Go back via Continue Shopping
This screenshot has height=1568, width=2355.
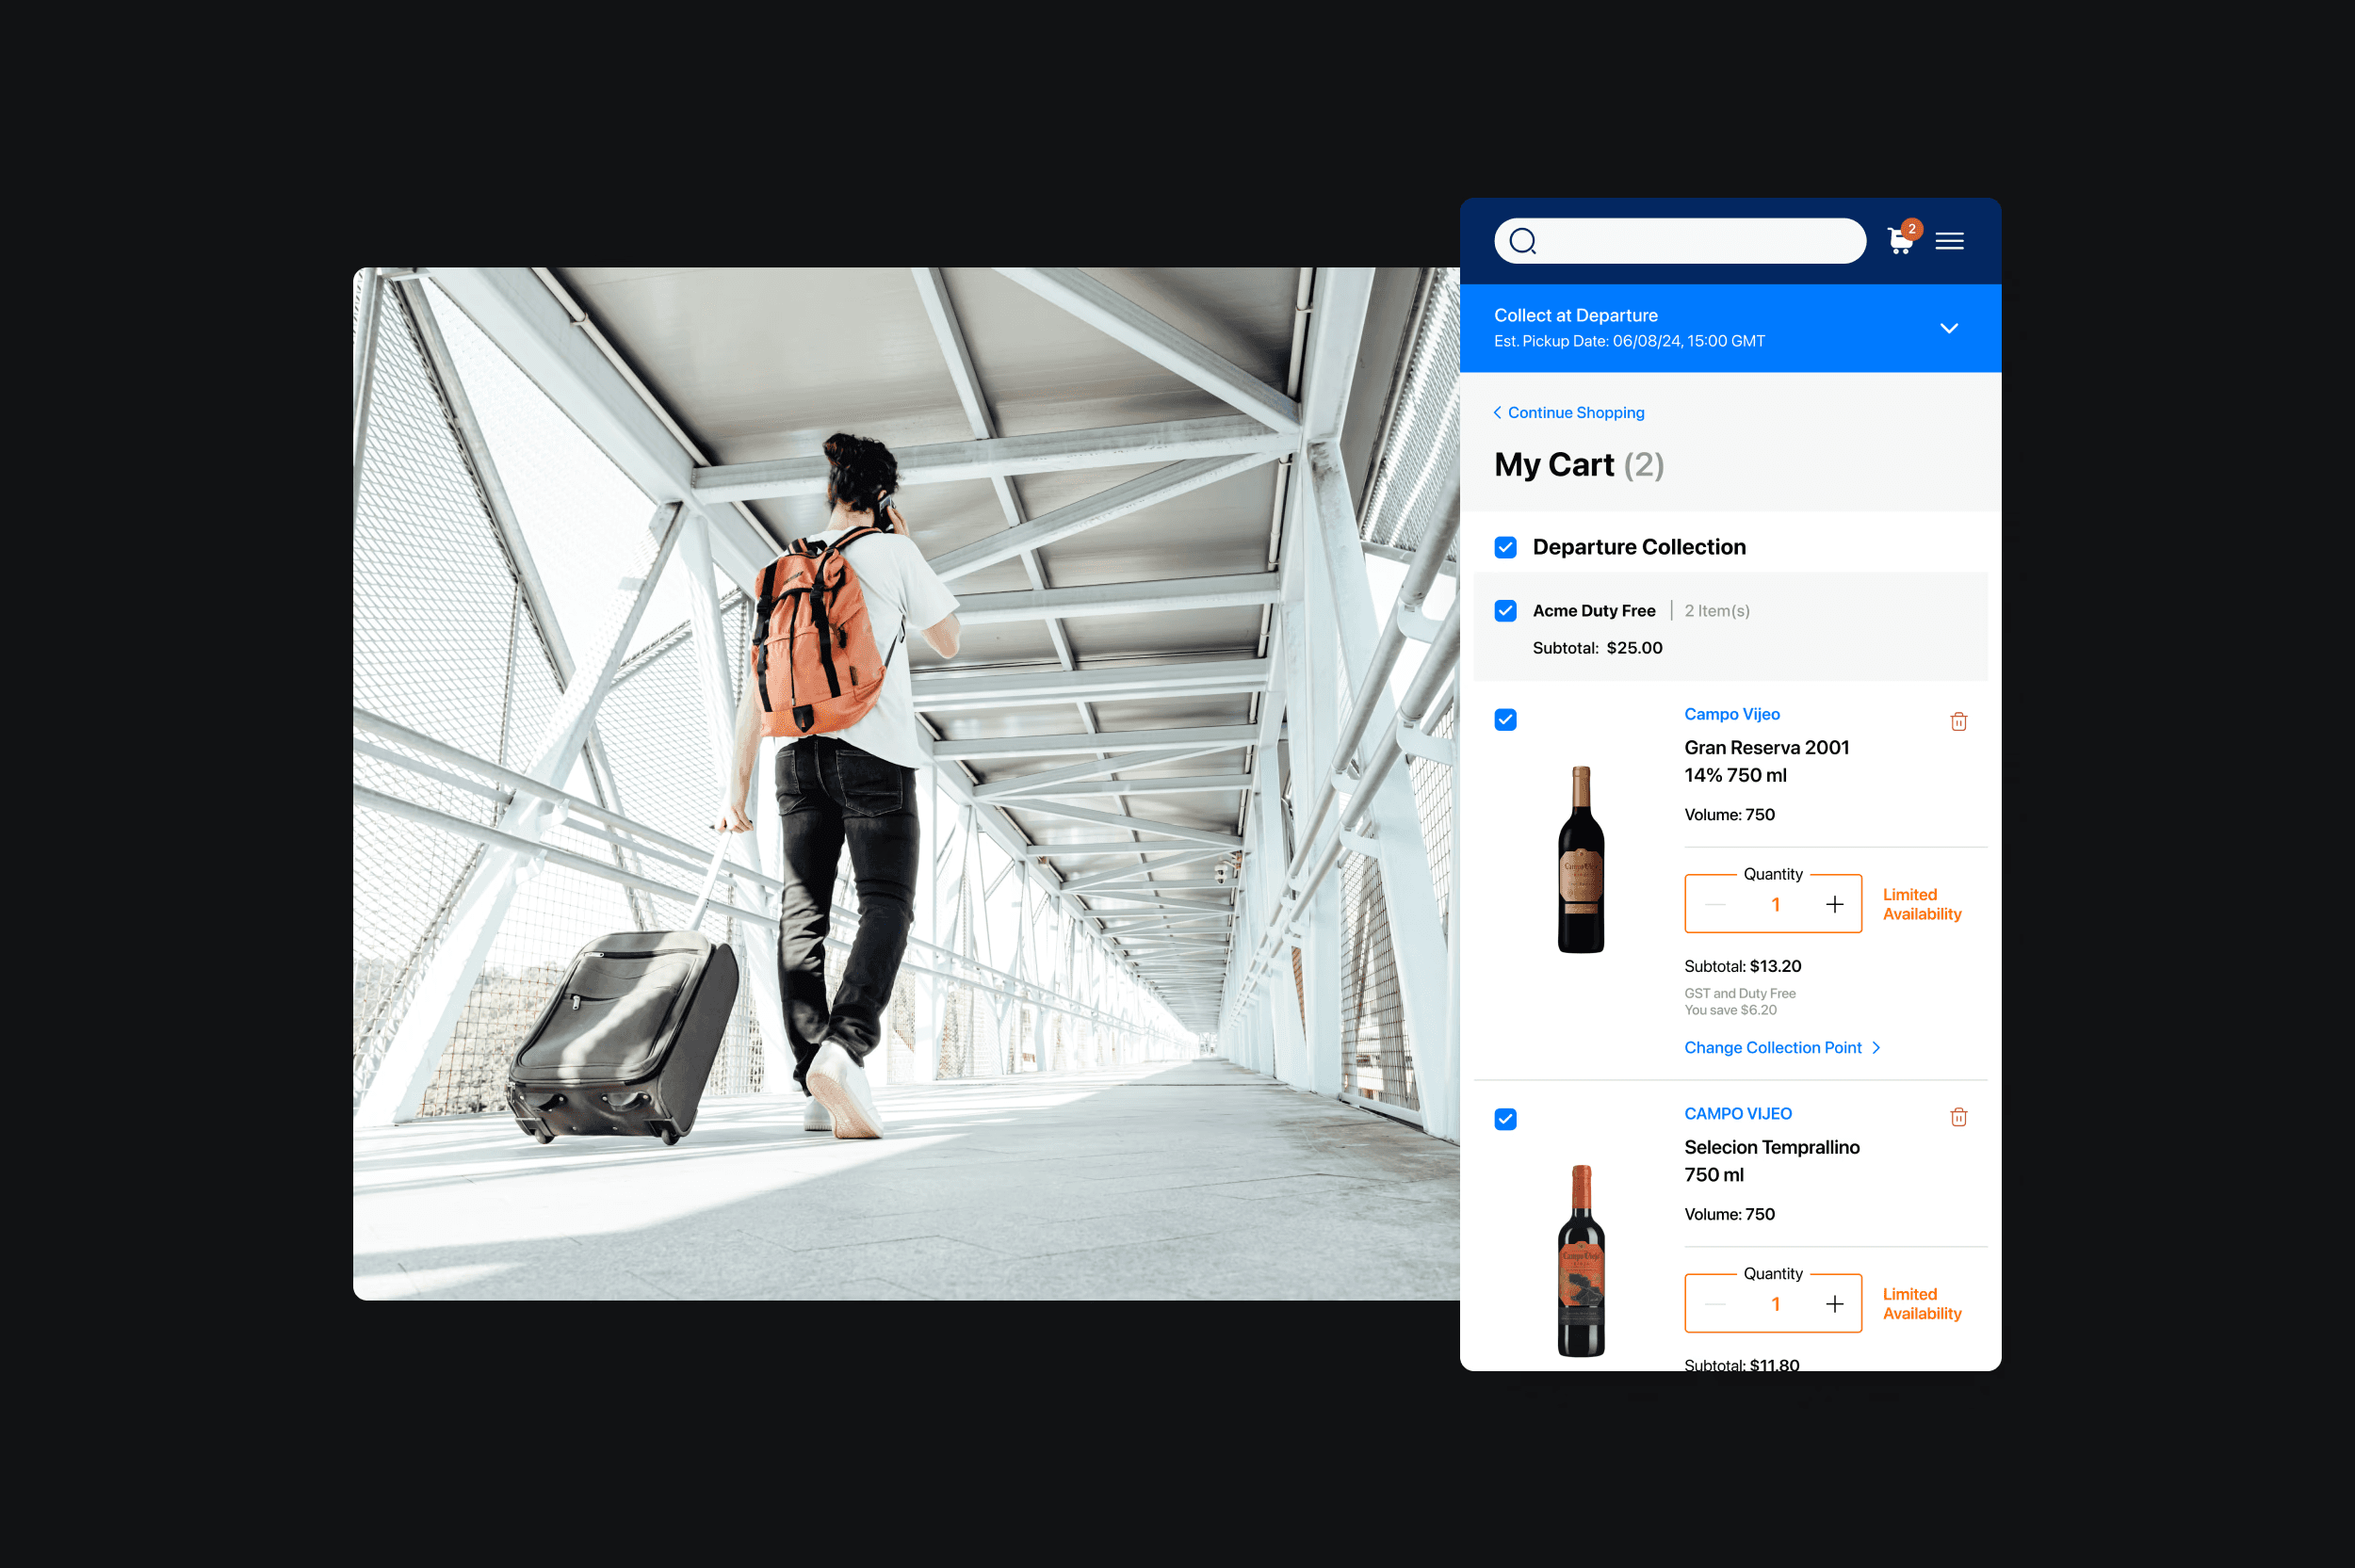[x=1569, y=413]
